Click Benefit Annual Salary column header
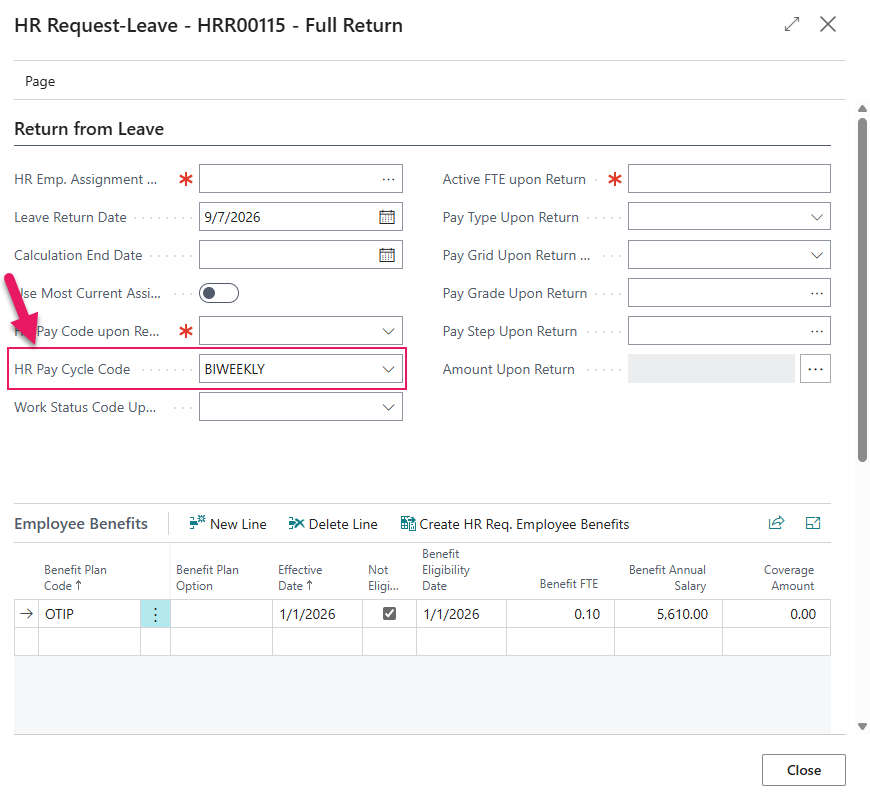Image resolution: width=870 pixels, height=797 pixels. tap(667, 578)
